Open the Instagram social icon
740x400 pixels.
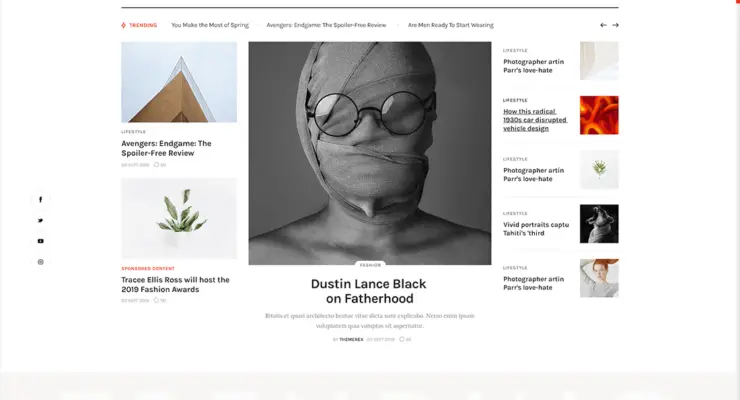41,262
